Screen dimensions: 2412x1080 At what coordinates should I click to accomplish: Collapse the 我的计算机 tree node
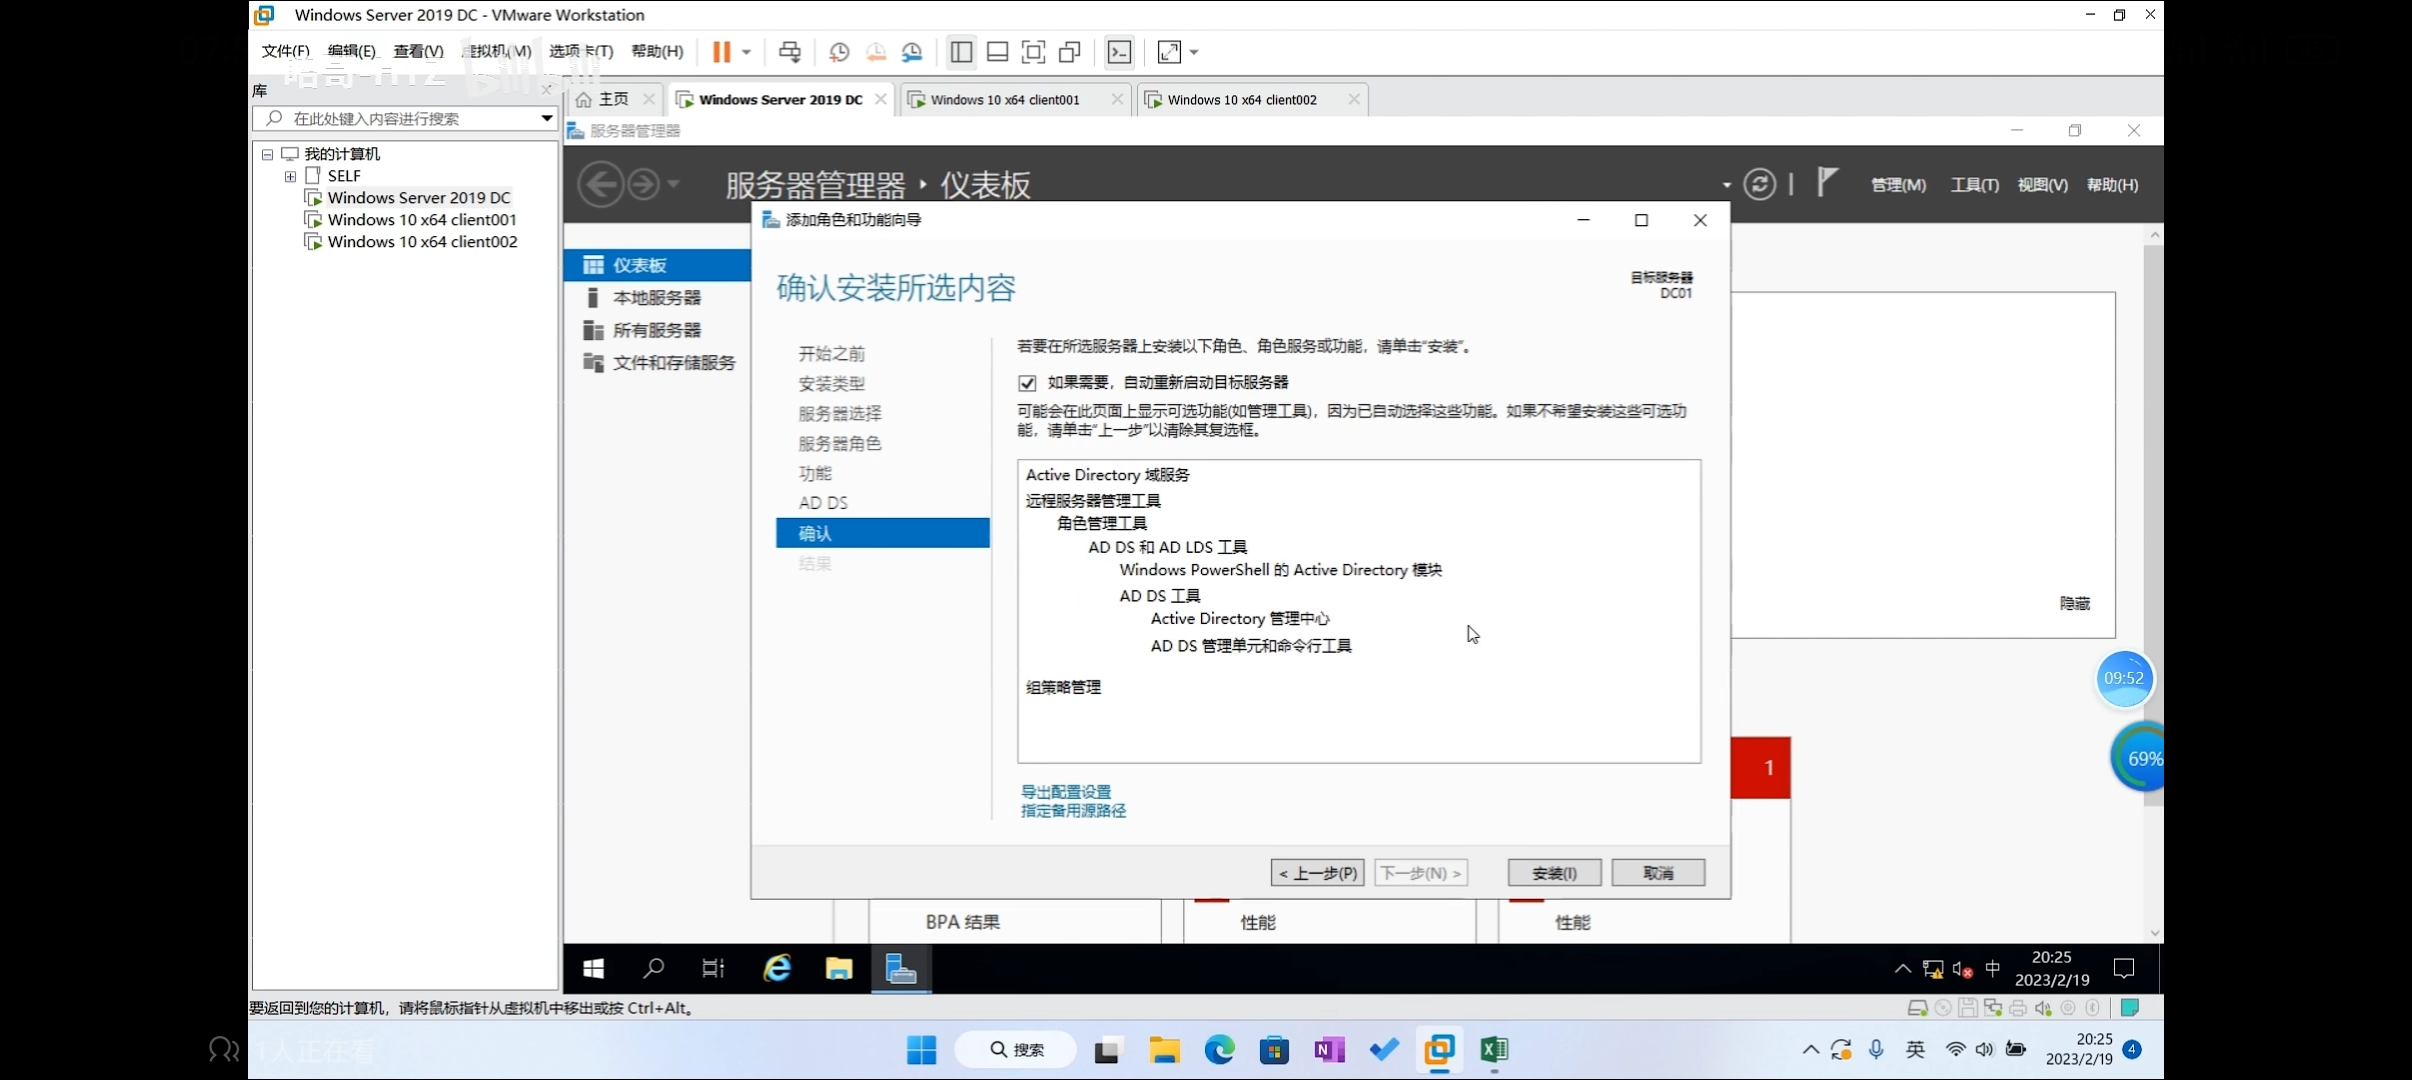coord(268,154)
